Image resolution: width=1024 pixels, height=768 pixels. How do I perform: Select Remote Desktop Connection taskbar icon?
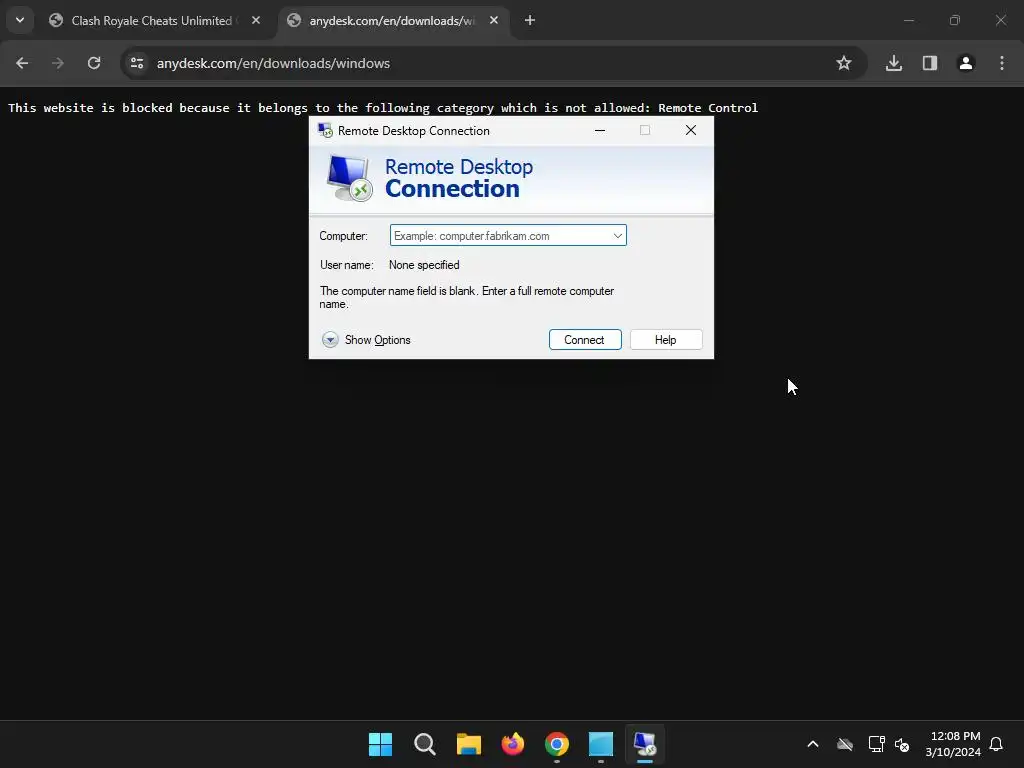[x=645, y=744]
